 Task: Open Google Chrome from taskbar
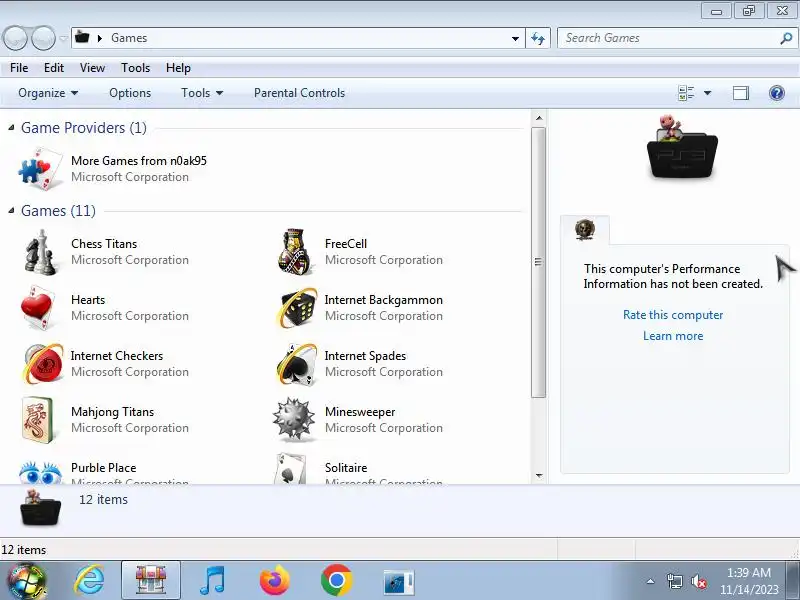[336, 581]
